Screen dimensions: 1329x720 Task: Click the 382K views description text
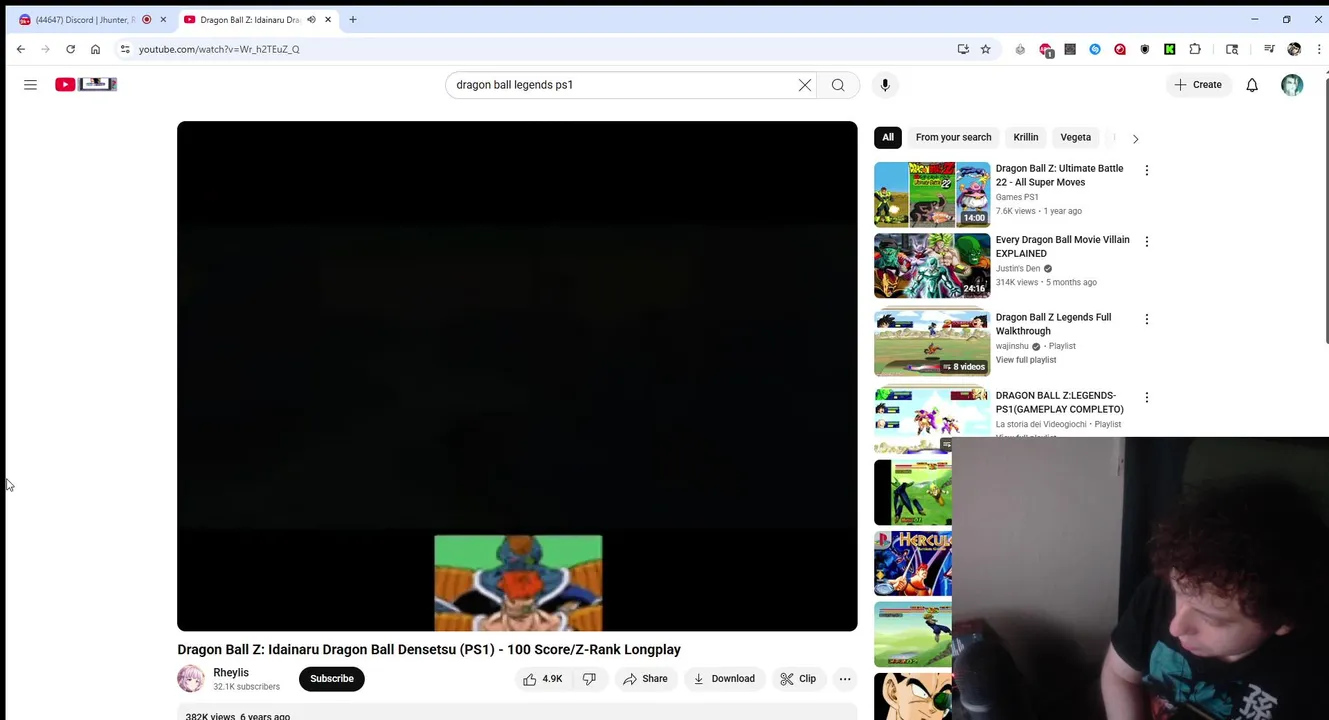click(238, 716)
